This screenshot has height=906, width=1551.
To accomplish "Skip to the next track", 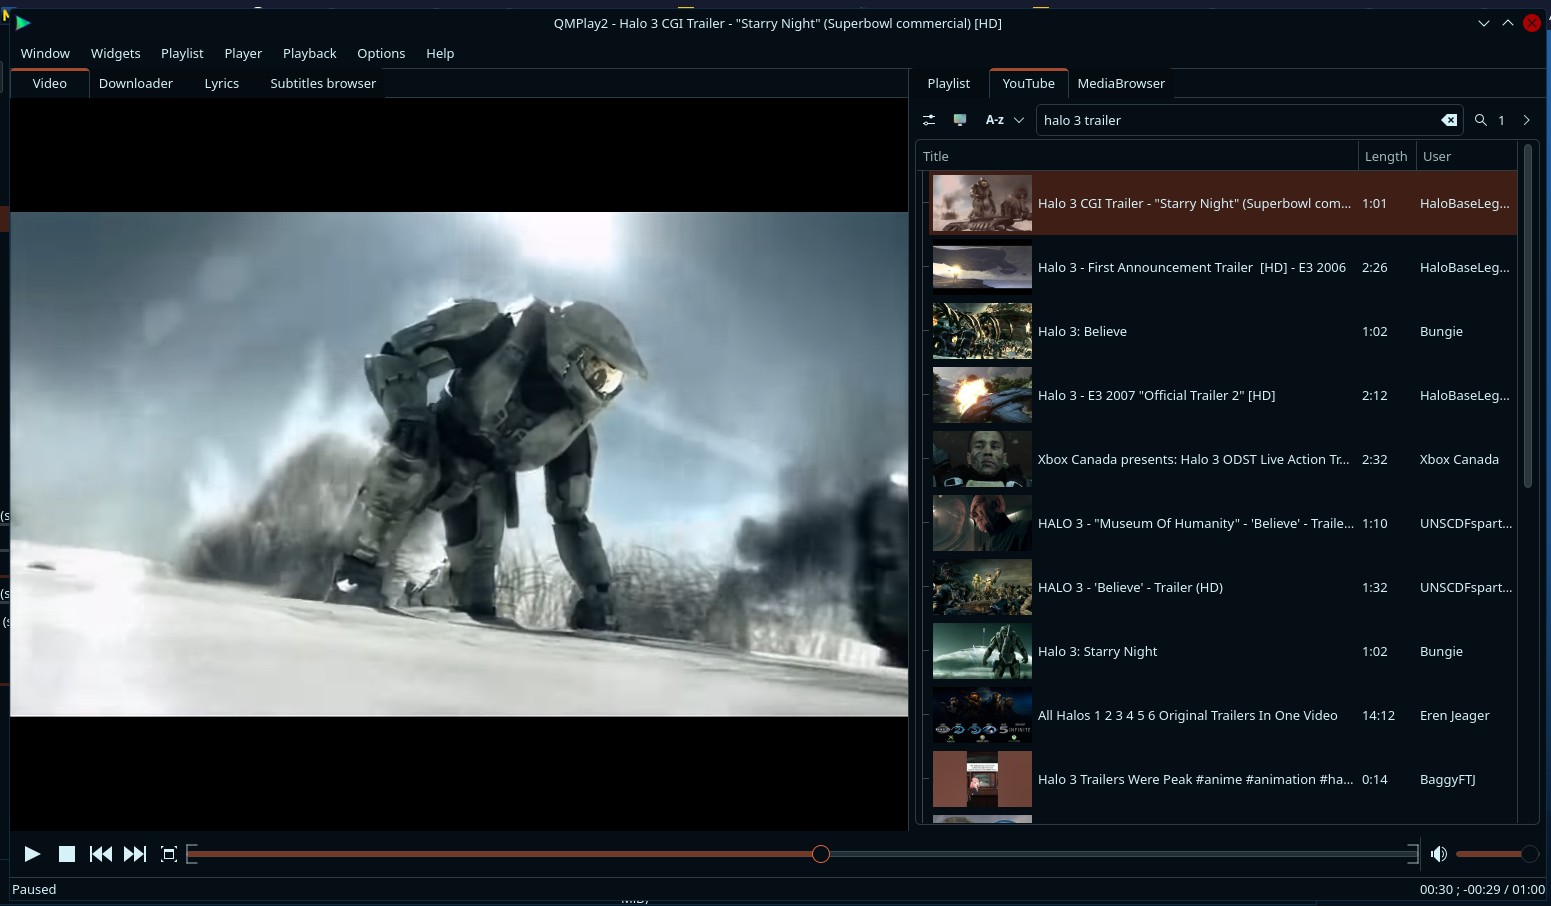I will pyautogui.click(x=135, y=854).
